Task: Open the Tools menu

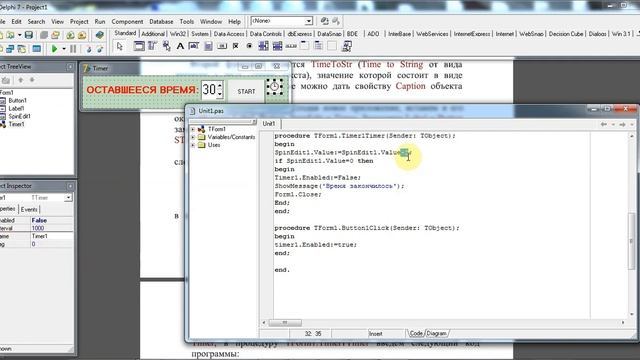Action: point(187,21)
